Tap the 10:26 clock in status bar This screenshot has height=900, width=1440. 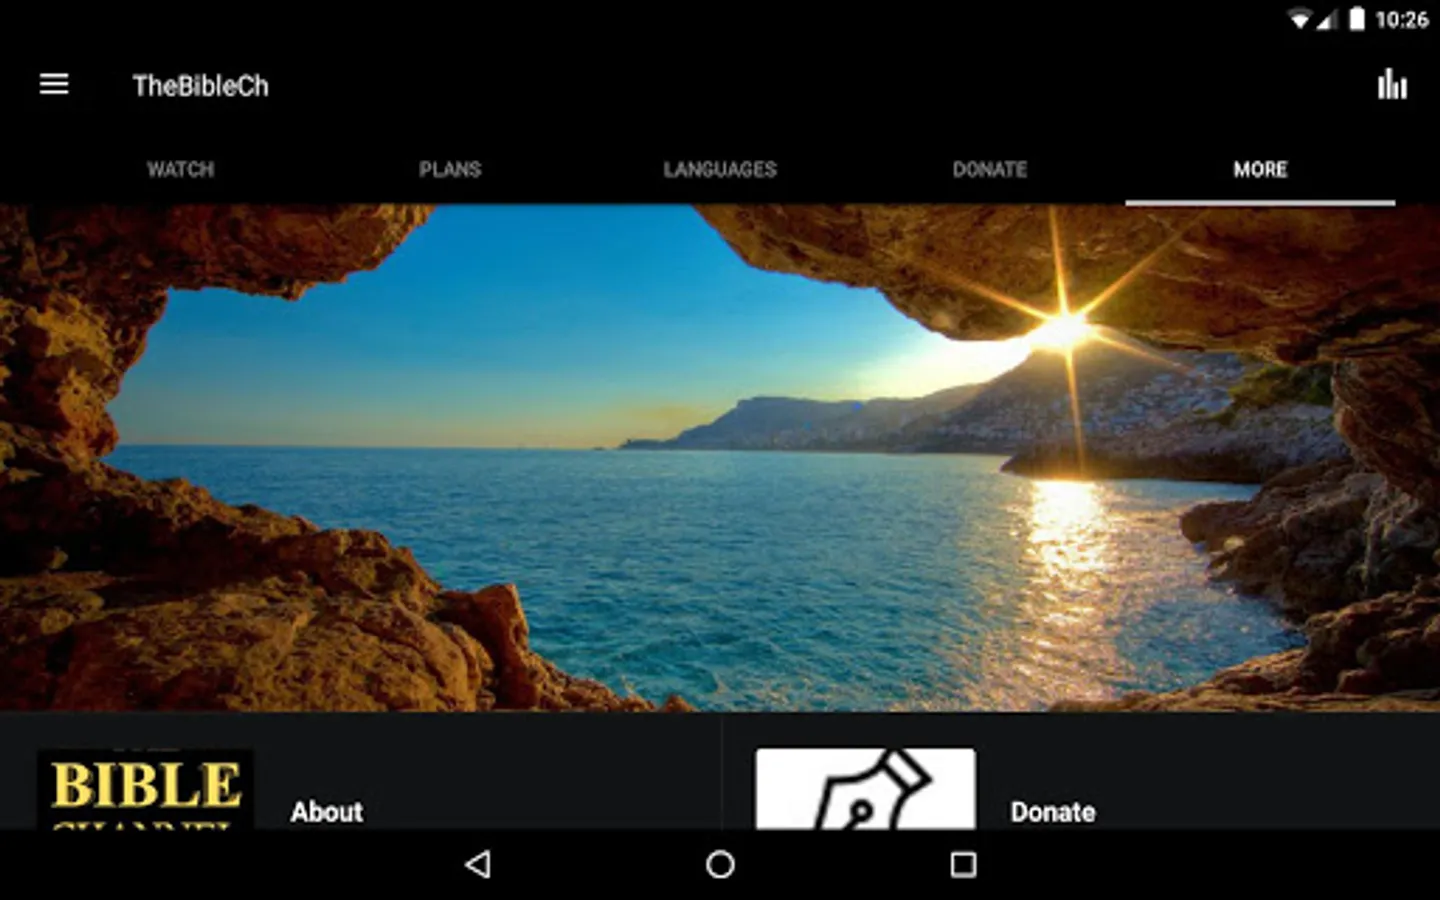pyautogui.click(x=1402, y=20)
